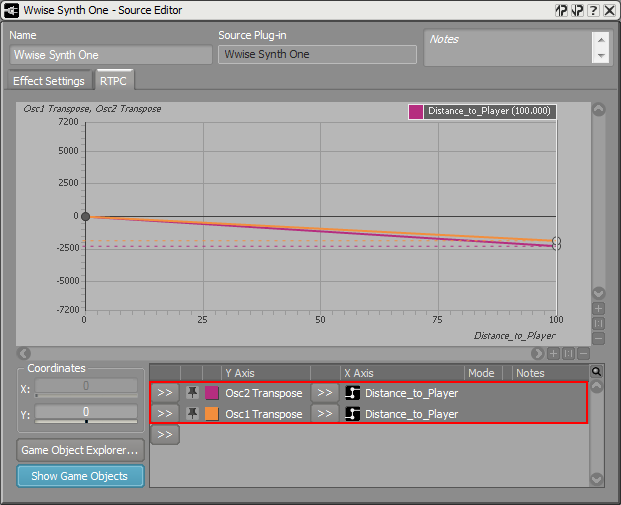The image size is (621, 505).
Task: Toggle pin for Osc2 Transpose curve
Action: [192, 393]
